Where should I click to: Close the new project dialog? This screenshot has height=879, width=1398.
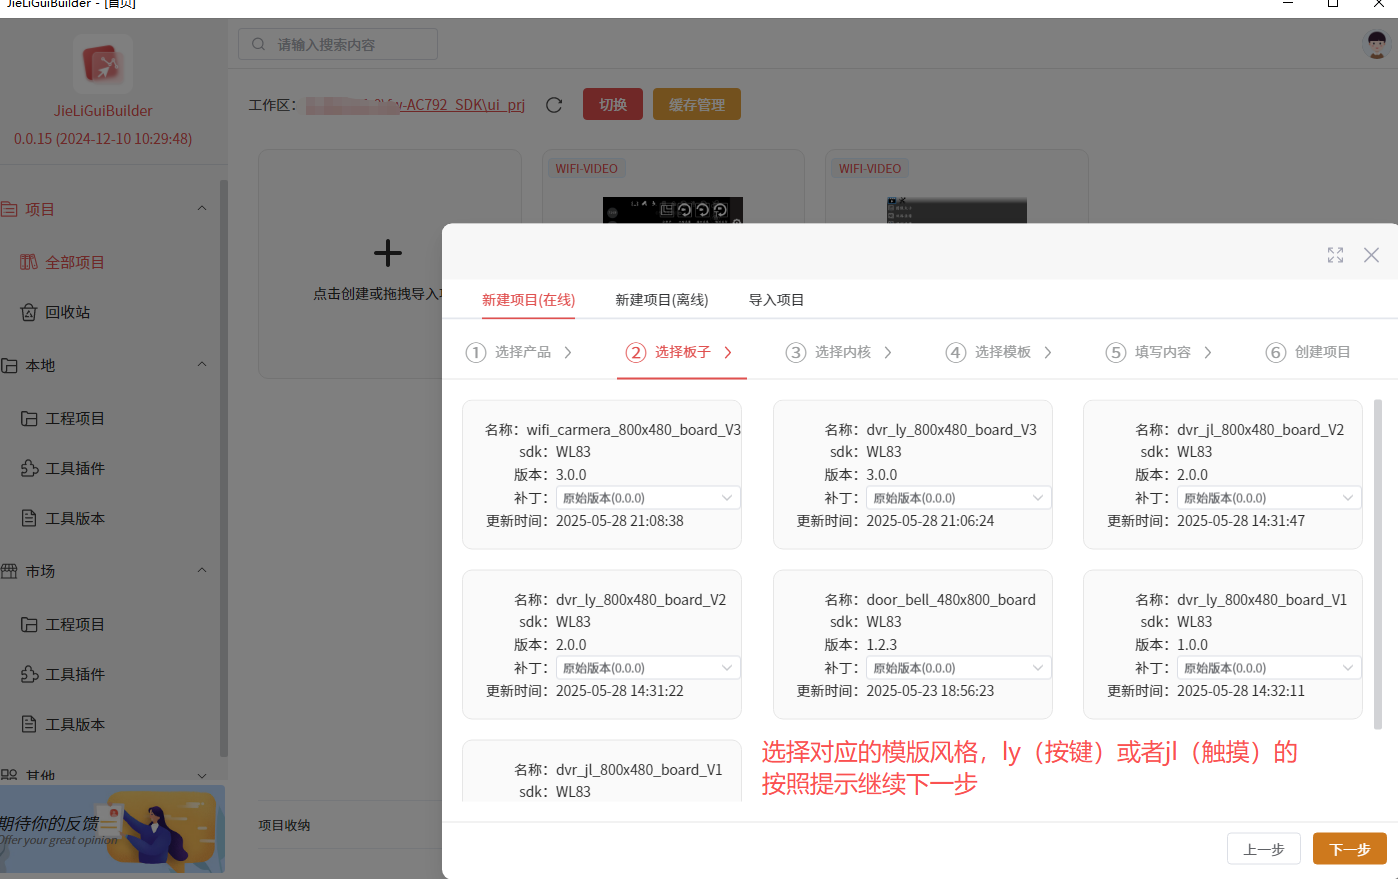[1371, 255]
